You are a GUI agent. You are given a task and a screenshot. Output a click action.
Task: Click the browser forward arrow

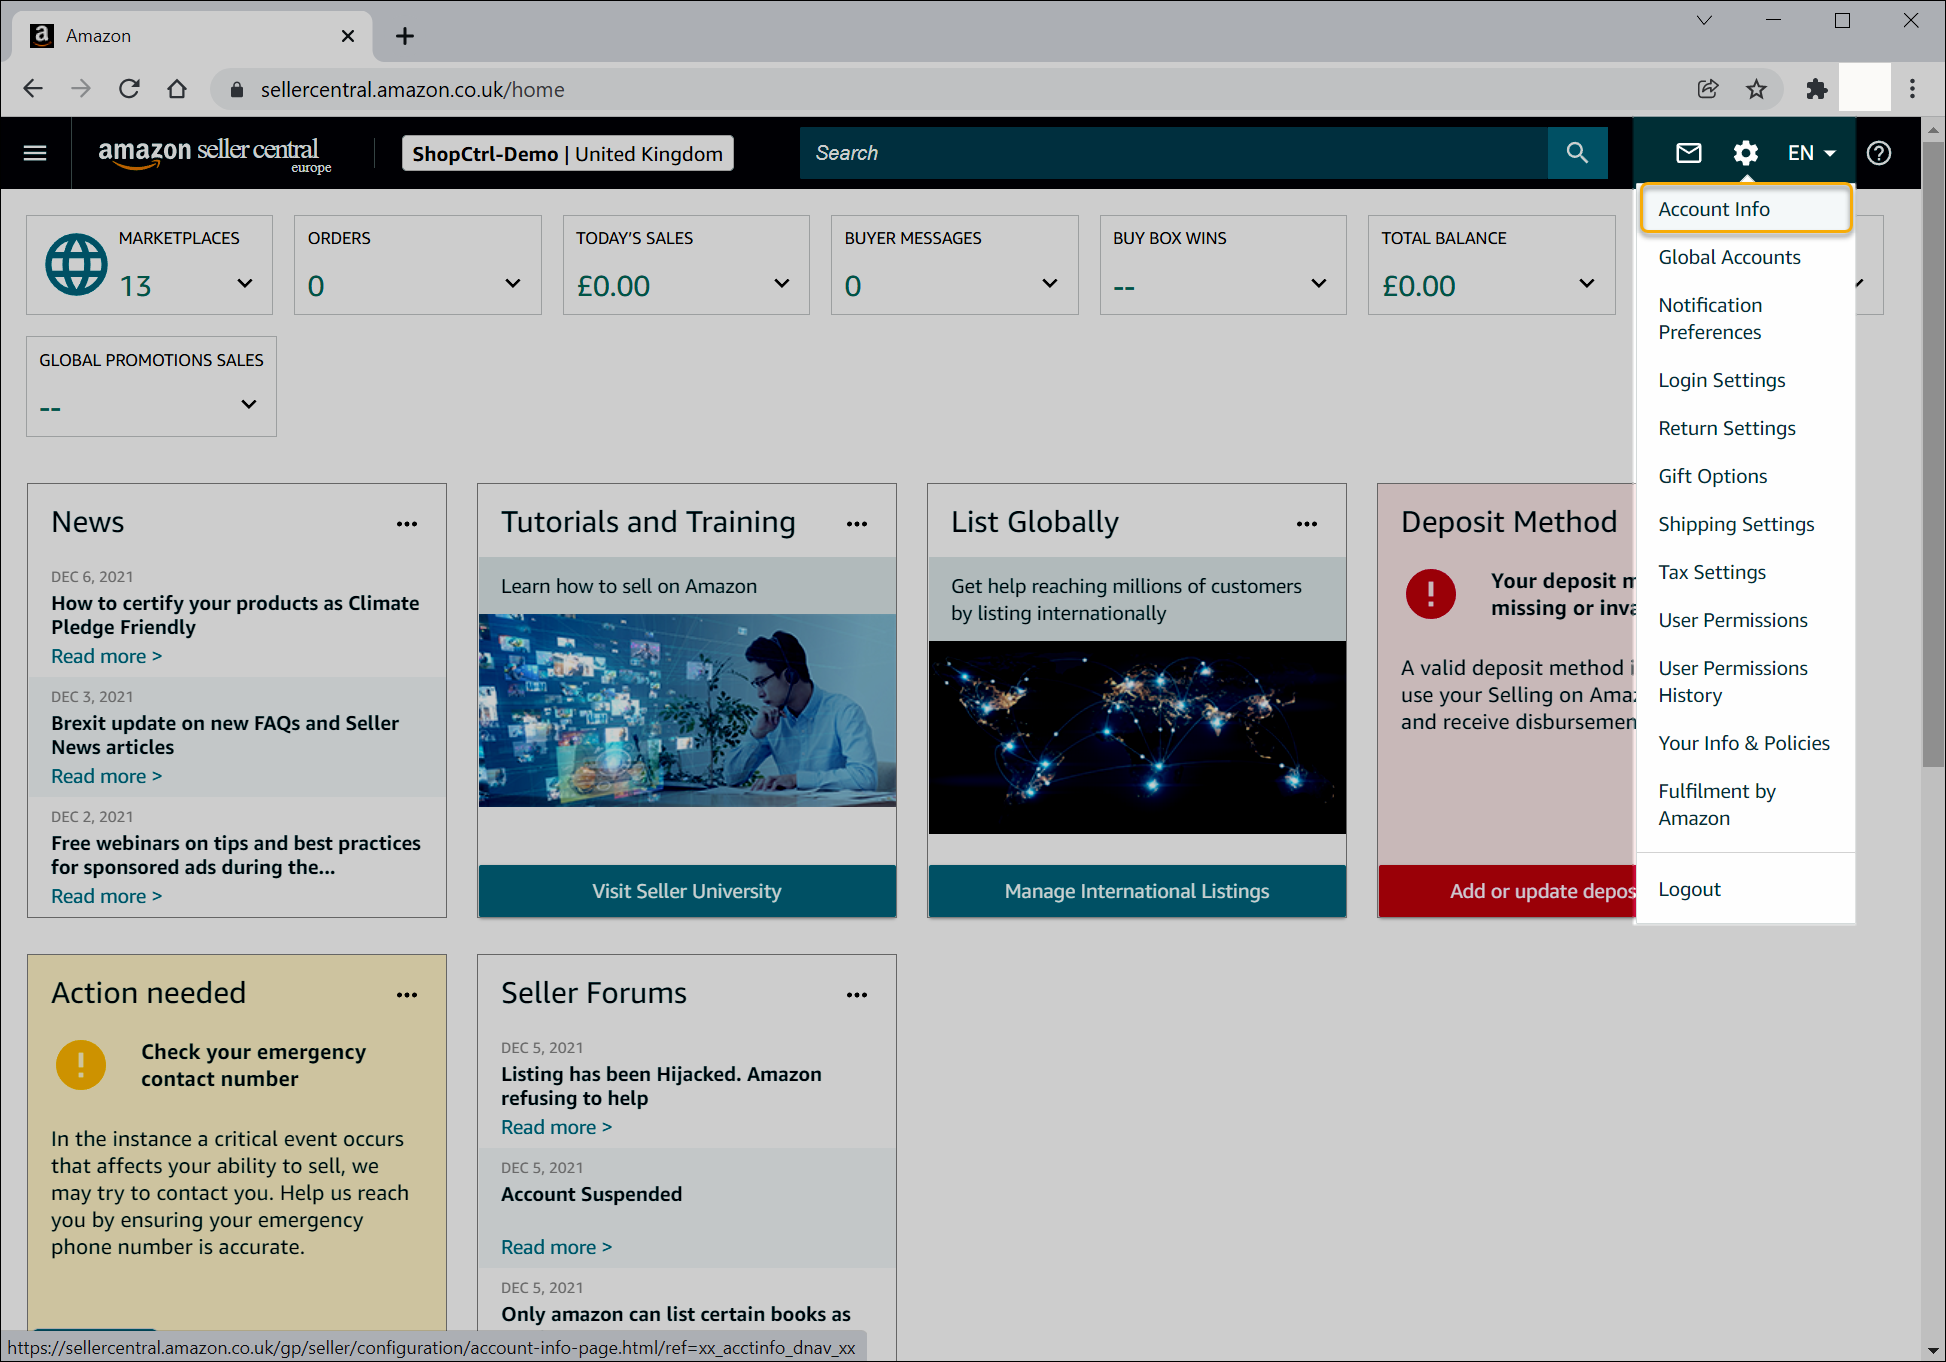click(x=81, y=89)
